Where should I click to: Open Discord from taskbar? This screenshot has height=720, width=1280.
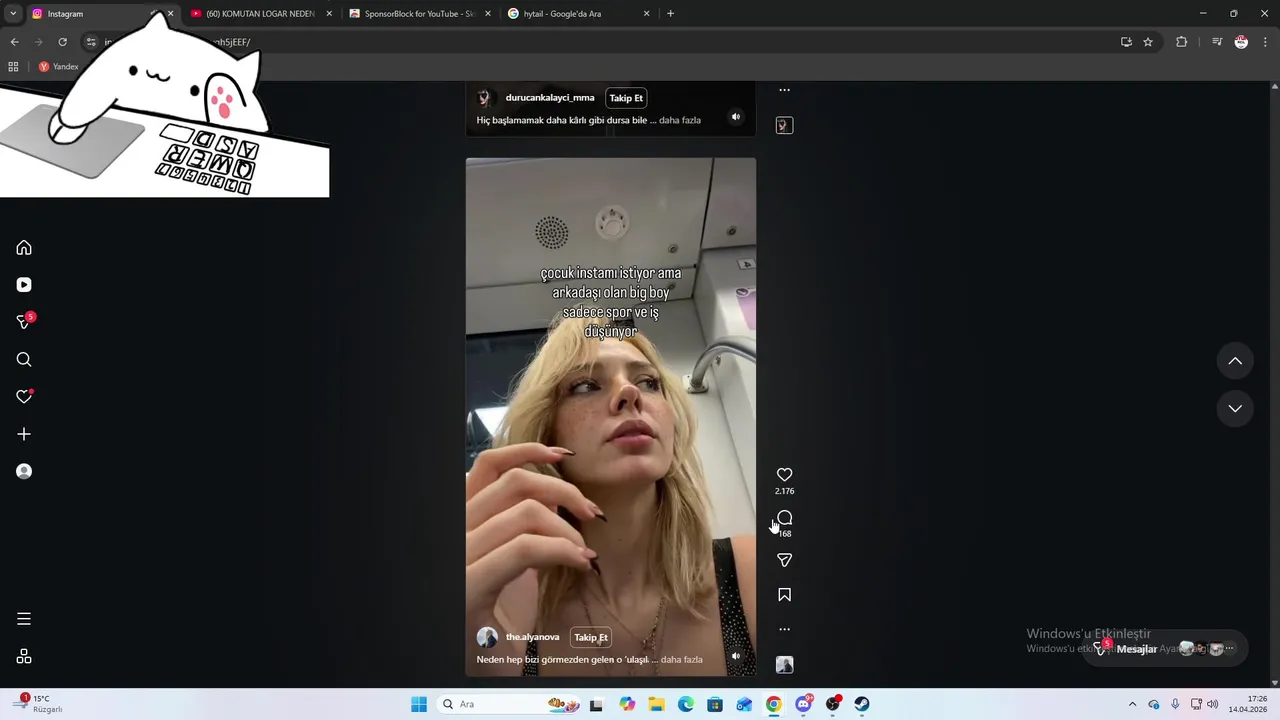(x=803, y=704)
